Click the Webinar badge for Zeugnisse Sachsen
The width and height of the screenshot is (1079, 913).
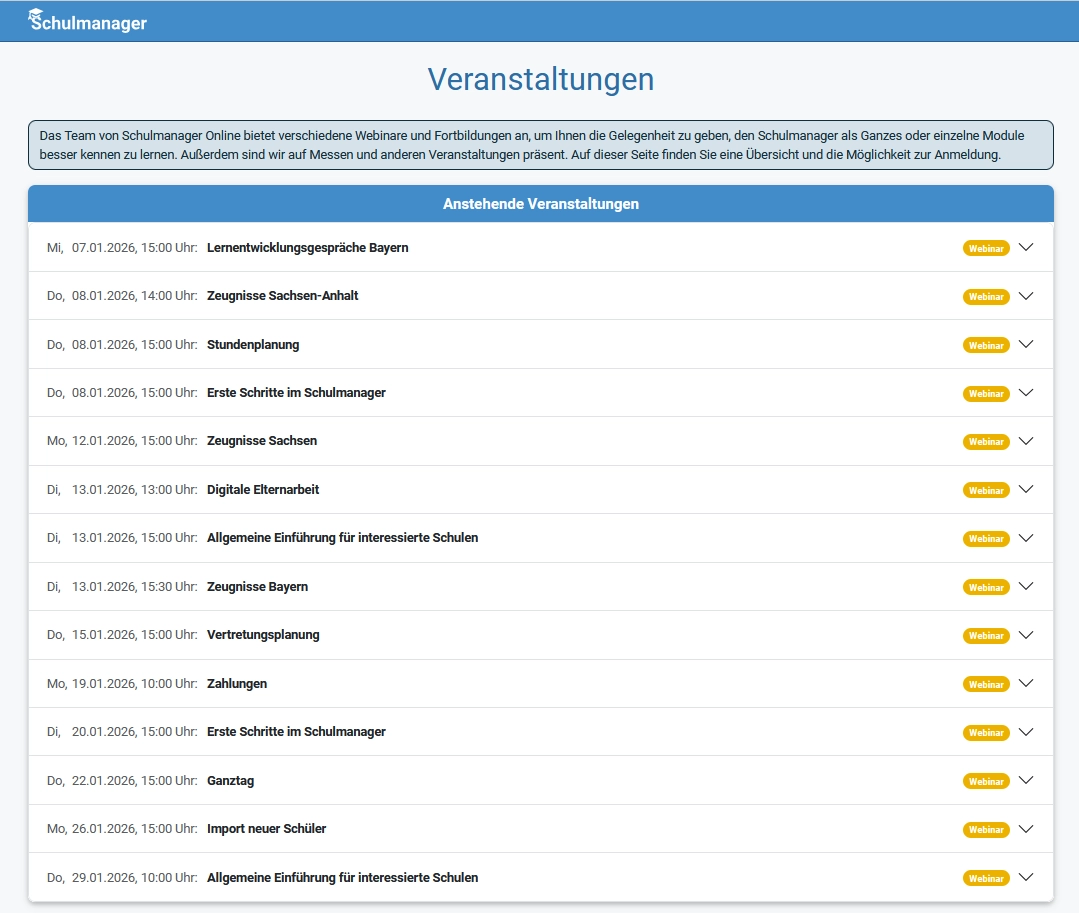point(986,441)
